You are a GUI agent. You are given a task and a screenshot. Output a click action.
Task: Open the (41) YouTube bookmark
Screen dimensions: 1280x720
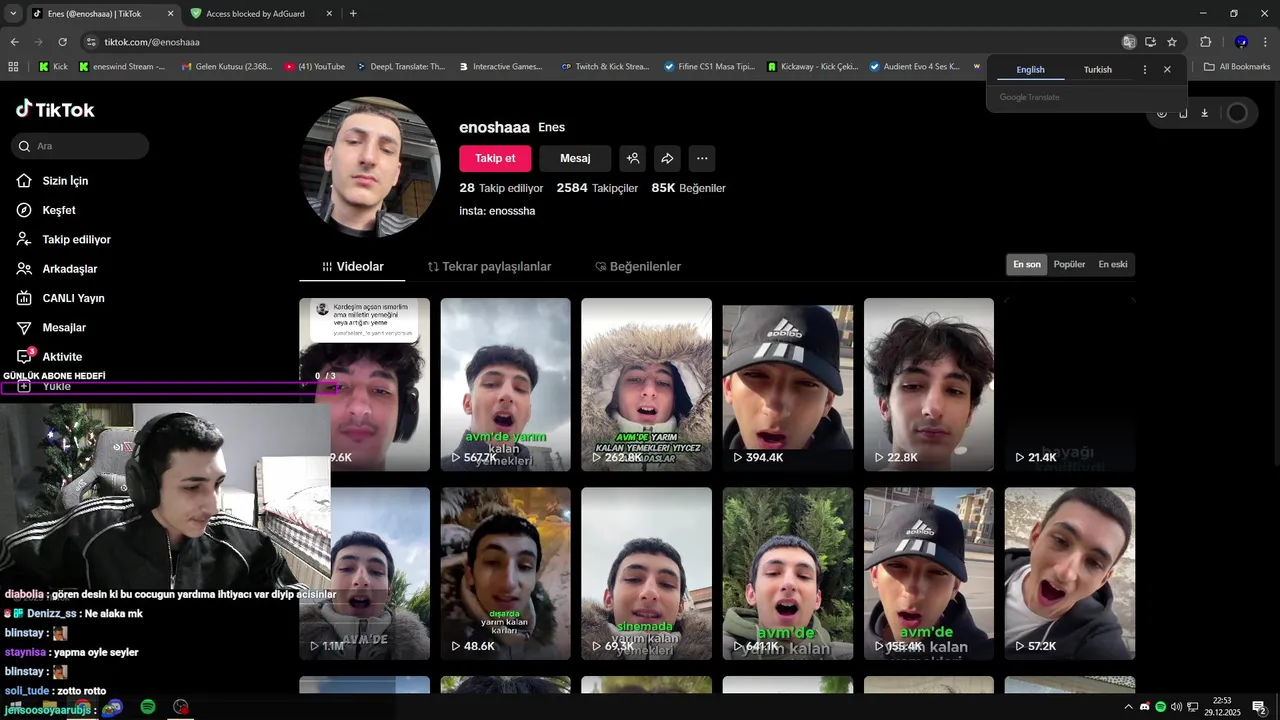[315, 67]
